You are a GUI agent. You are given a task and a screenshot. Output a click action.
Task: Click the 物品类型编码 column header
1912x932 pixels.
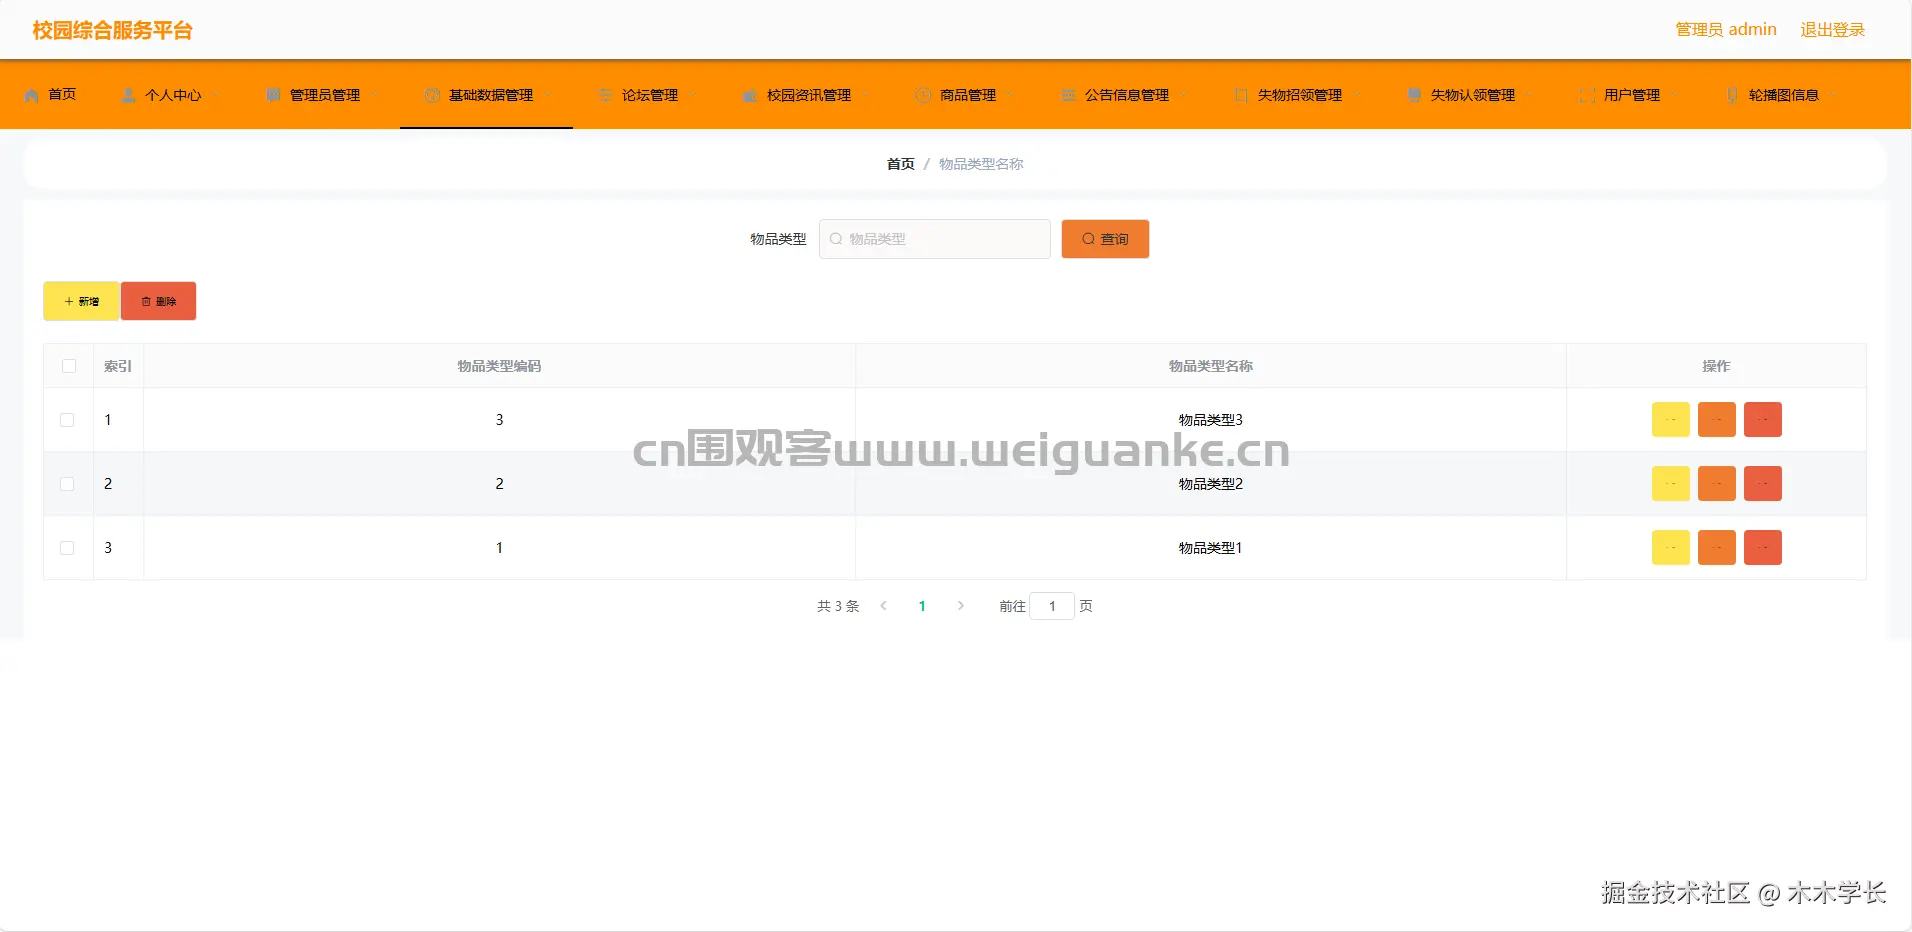tap(499, 366)
